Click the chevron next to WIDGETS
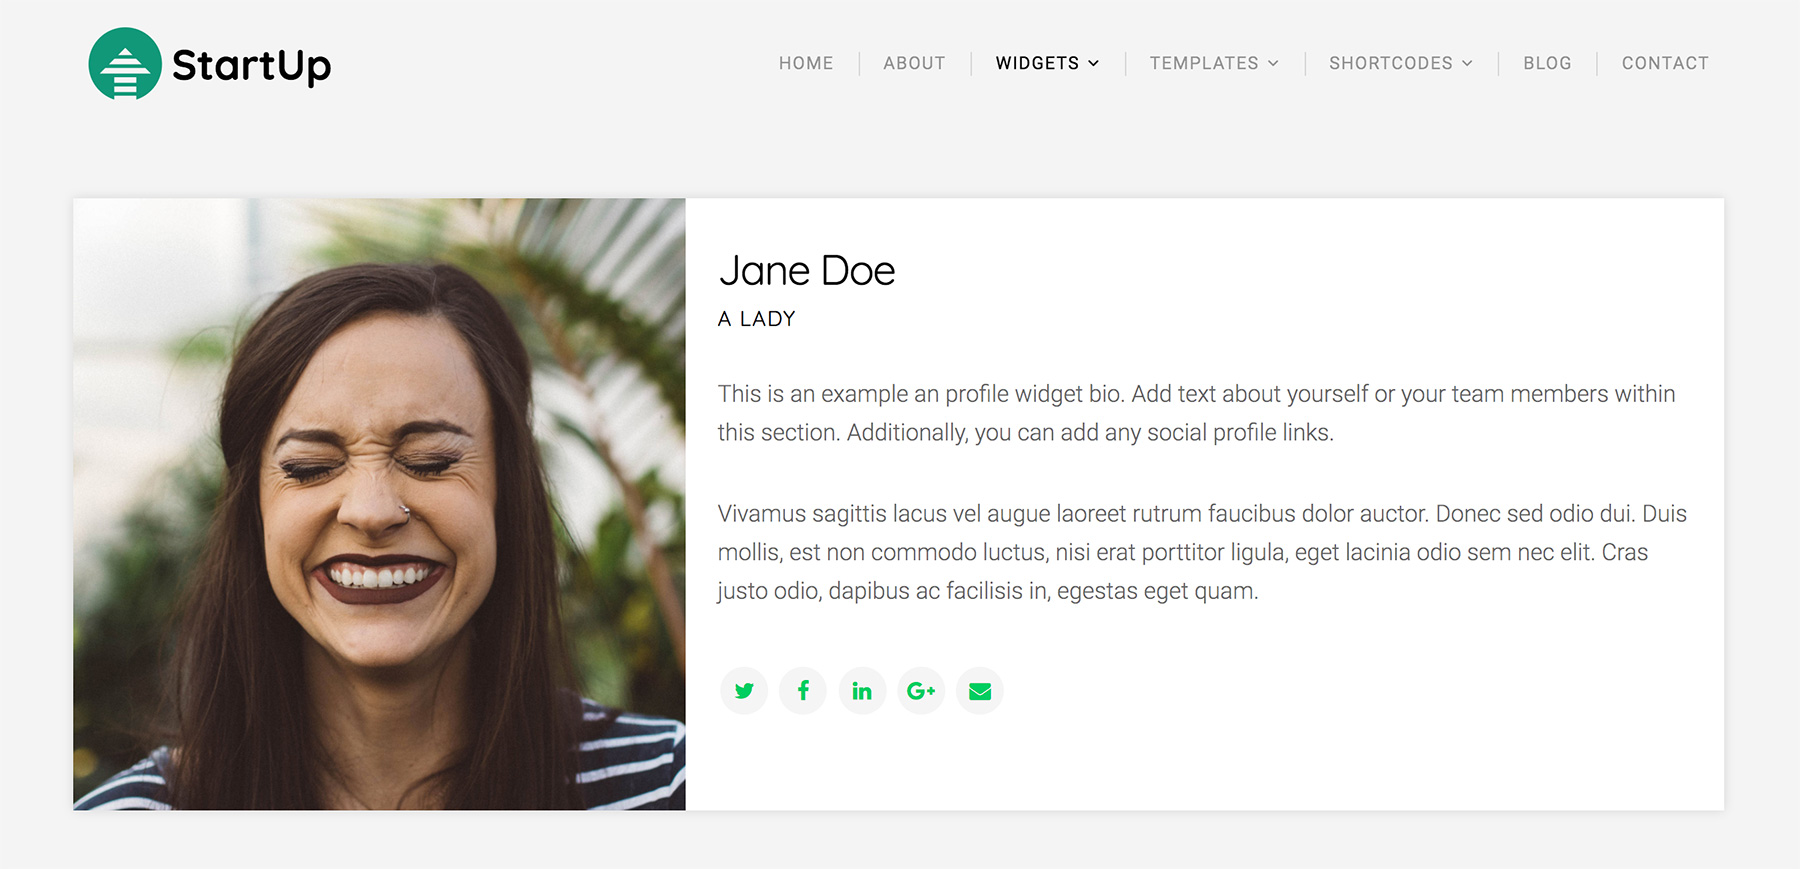Viewport: 1800px width, 869px height. 1095,63
